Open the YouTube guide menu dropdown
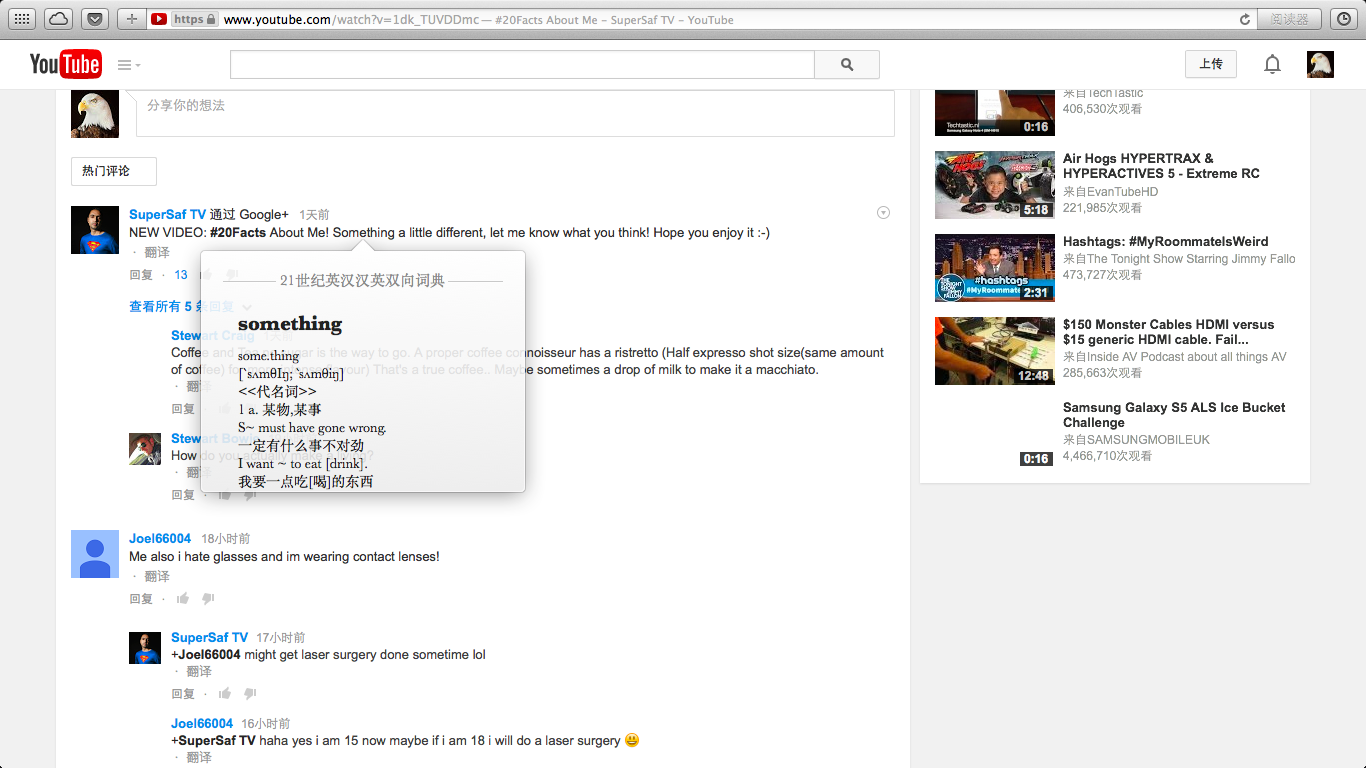 (128, 65)
